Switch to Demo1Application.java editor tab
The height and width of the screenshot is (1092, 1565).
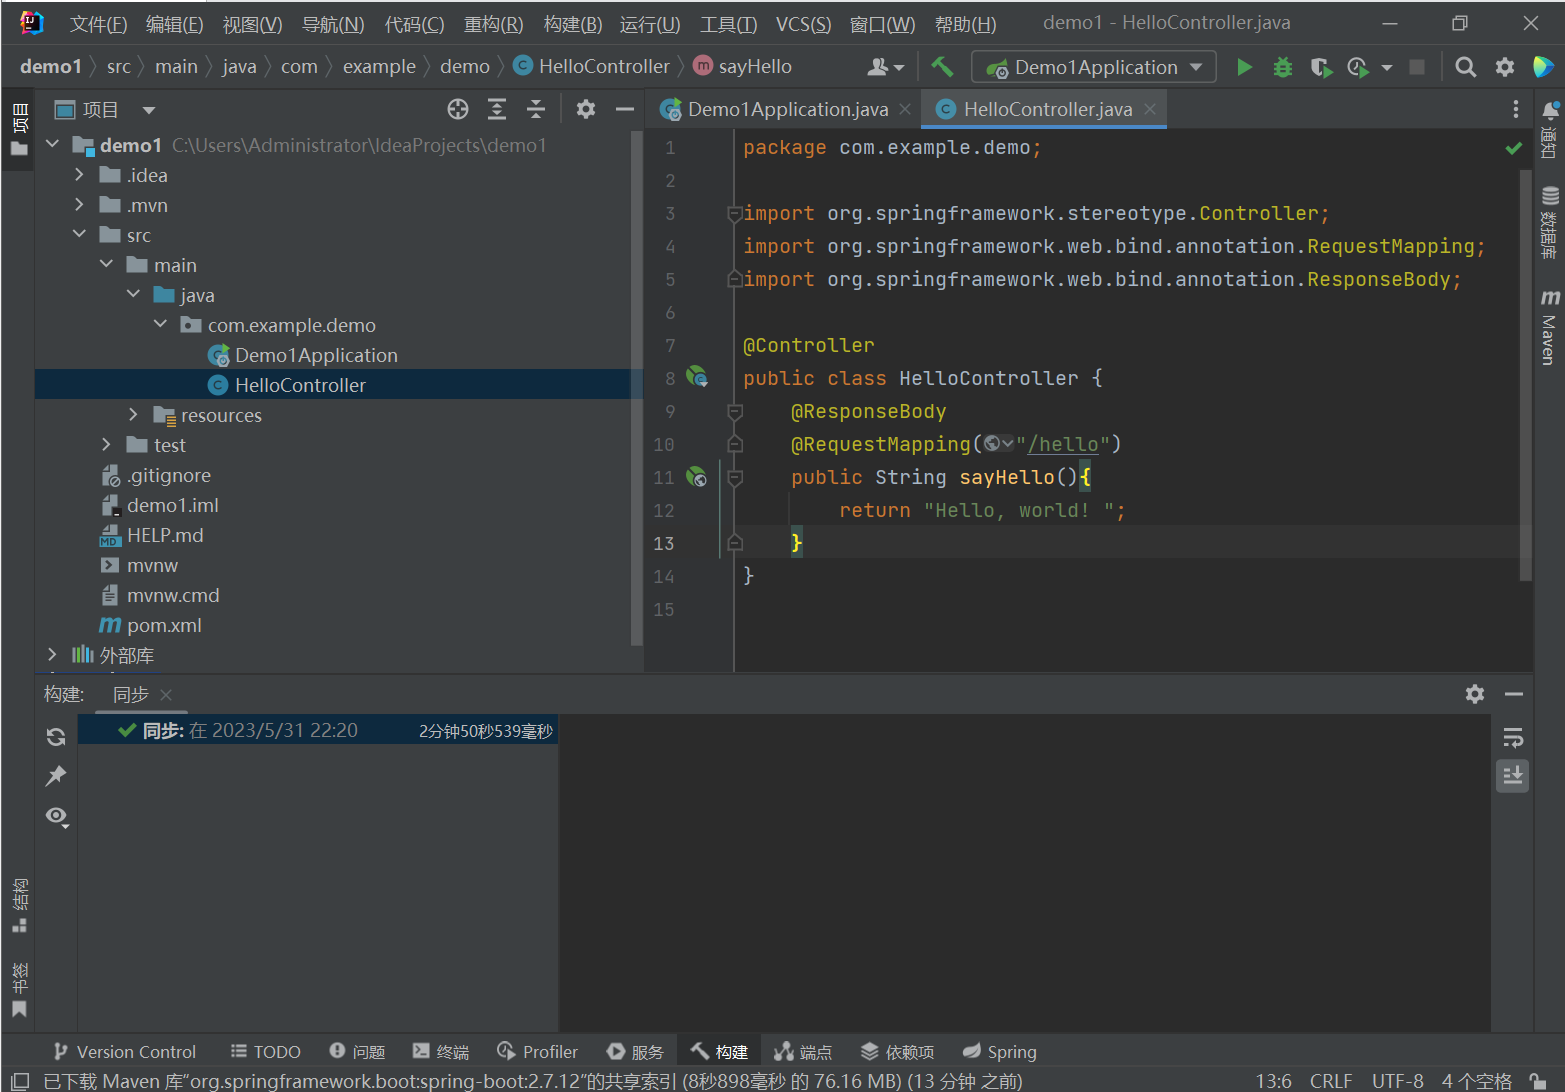click(x=786, y=110)
